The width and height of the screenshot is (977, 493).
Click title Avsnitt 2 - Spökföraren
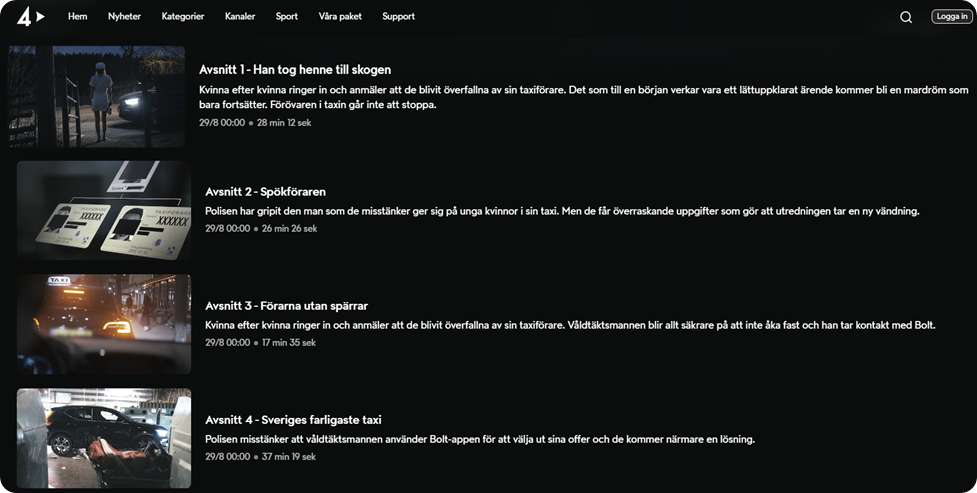[x=265, y=192]
